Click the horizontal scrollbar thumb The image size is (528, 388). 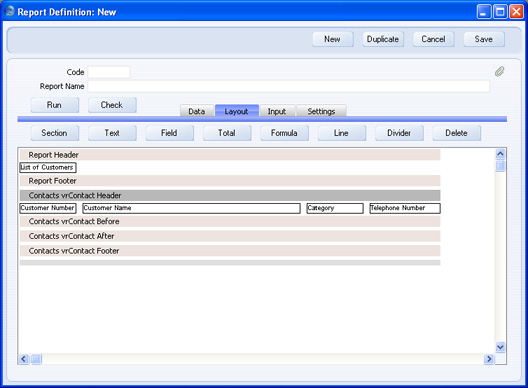pos(36,359)
